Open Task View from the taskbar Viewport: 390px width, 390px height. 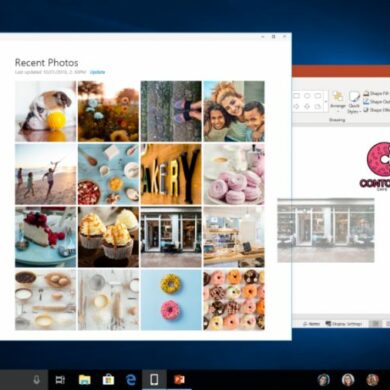pos(60,380)
